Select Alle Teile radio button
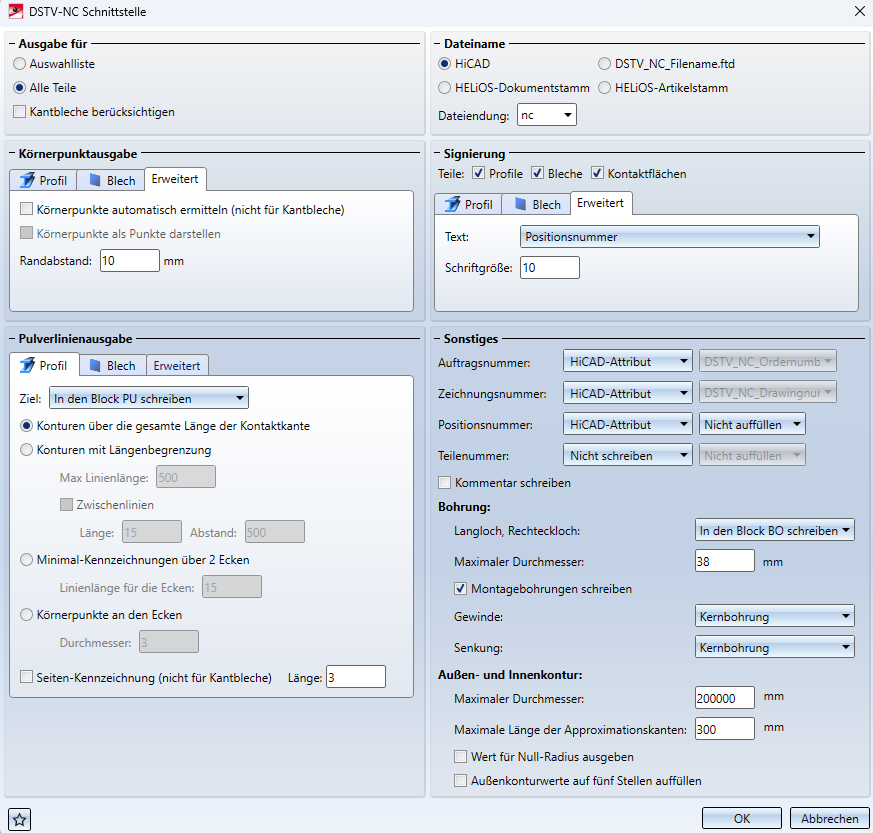Image resolution: width=873 pixels, height=833 pixels. [19, 88]
